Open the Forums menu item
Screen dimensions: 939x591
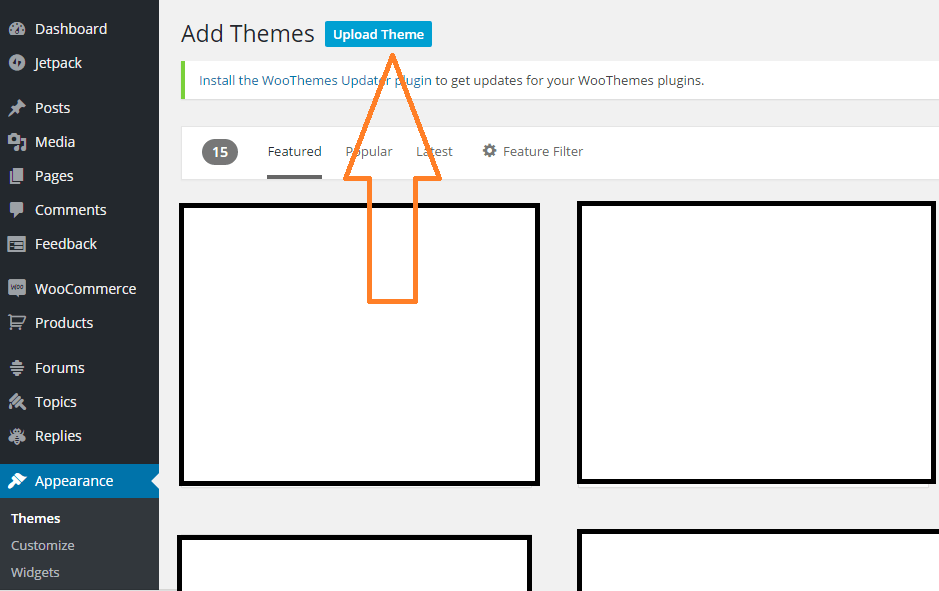tap(60, 368)
